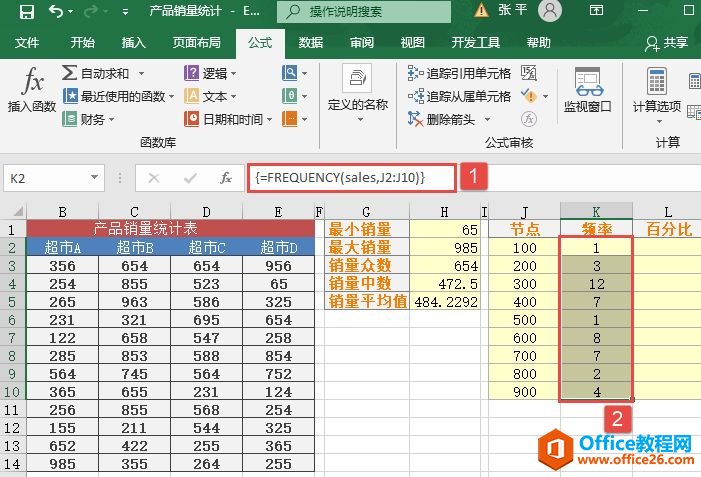Open the 监视窗口 watch window

pos(587,90)
